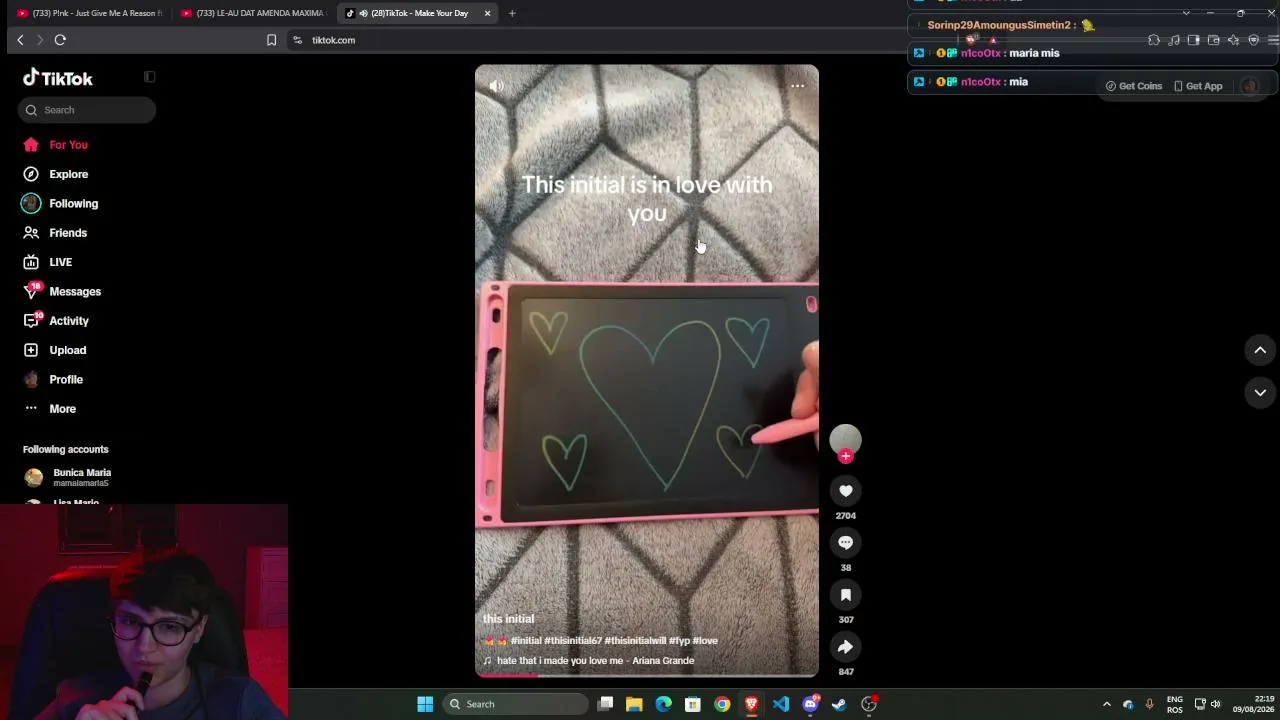The image size is (1280, 720).
Task: Go to the next video
Action: pos(1260,393)
